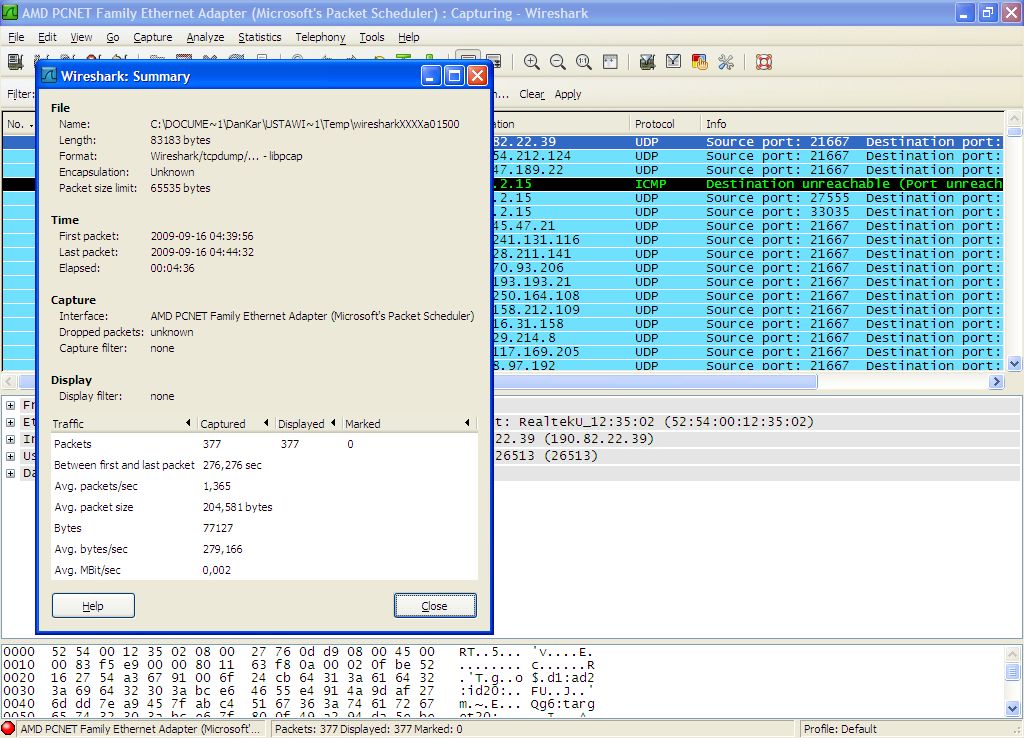1024x738 pixels.
Task: Click the Captured column header arrow
Action: [266, 423]
